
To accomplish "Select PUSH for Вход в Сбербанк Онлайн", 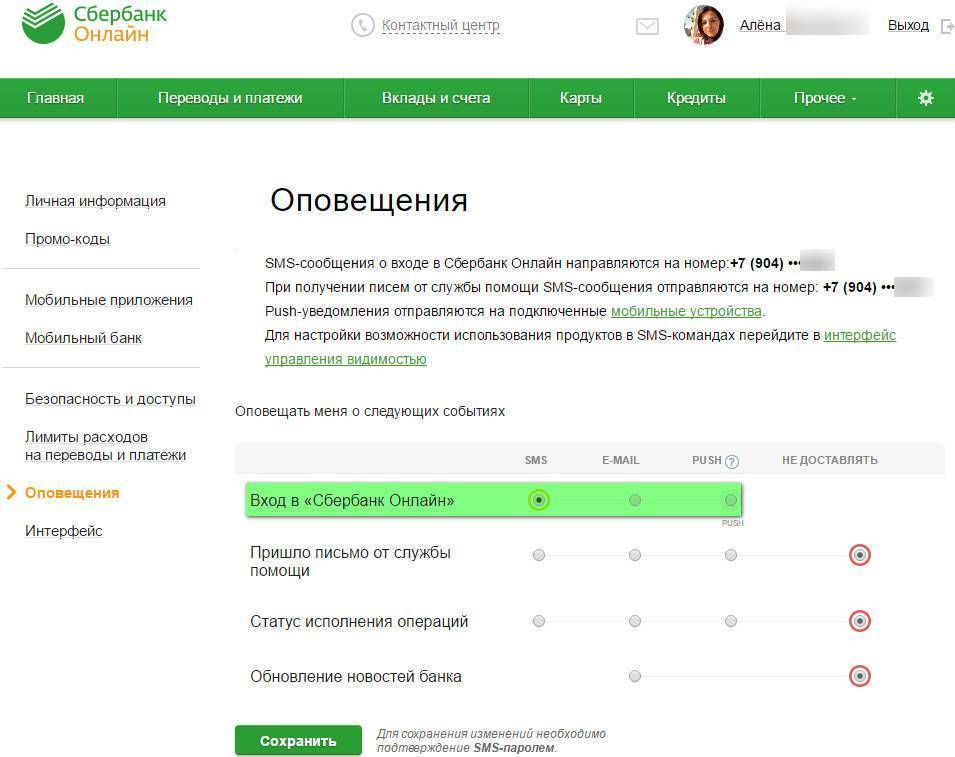I will point(731,500).
